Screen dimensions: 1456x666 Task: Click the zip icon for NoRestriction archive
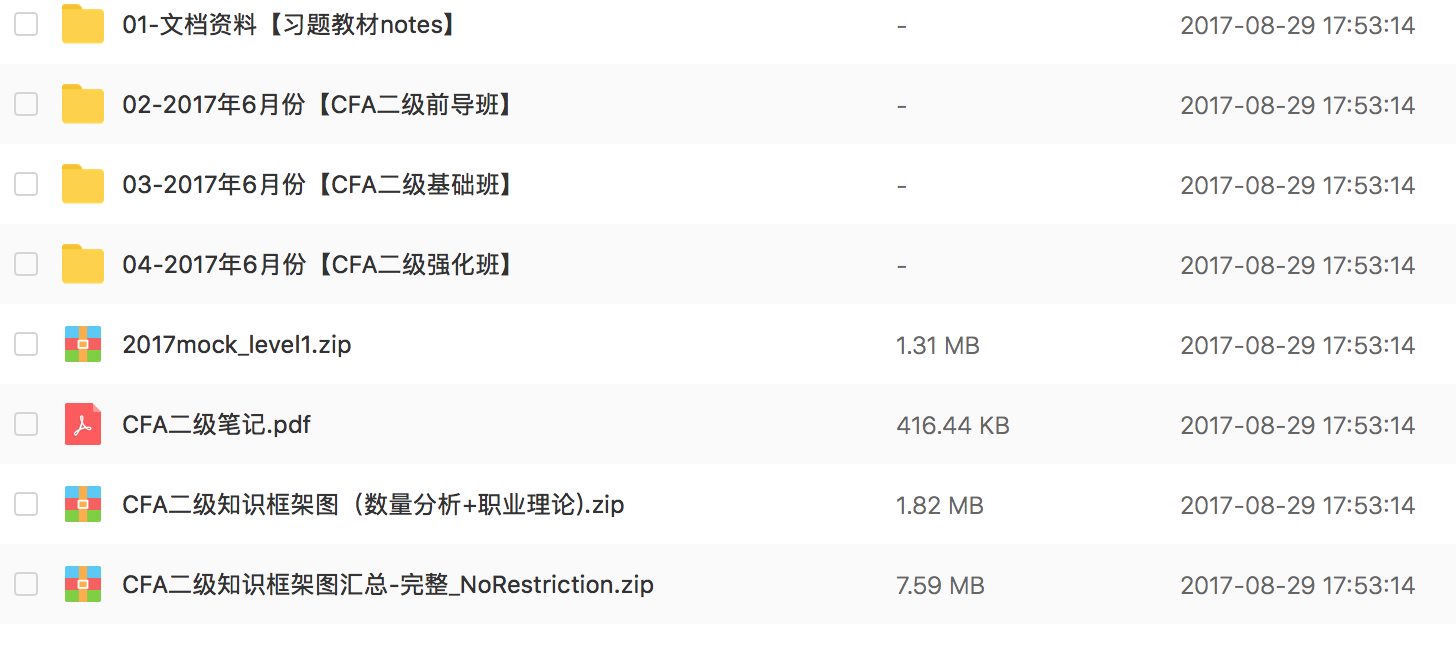coord(83,584)
